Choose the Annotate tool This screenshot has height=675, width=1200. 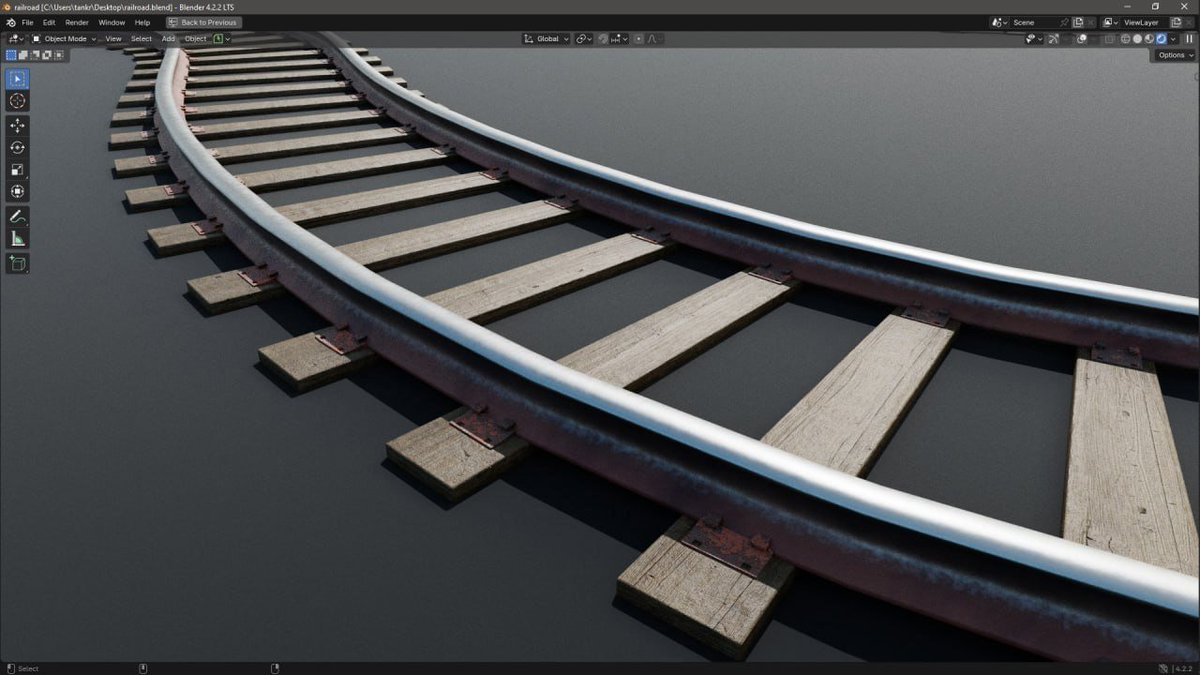click(x=16, y=216)
